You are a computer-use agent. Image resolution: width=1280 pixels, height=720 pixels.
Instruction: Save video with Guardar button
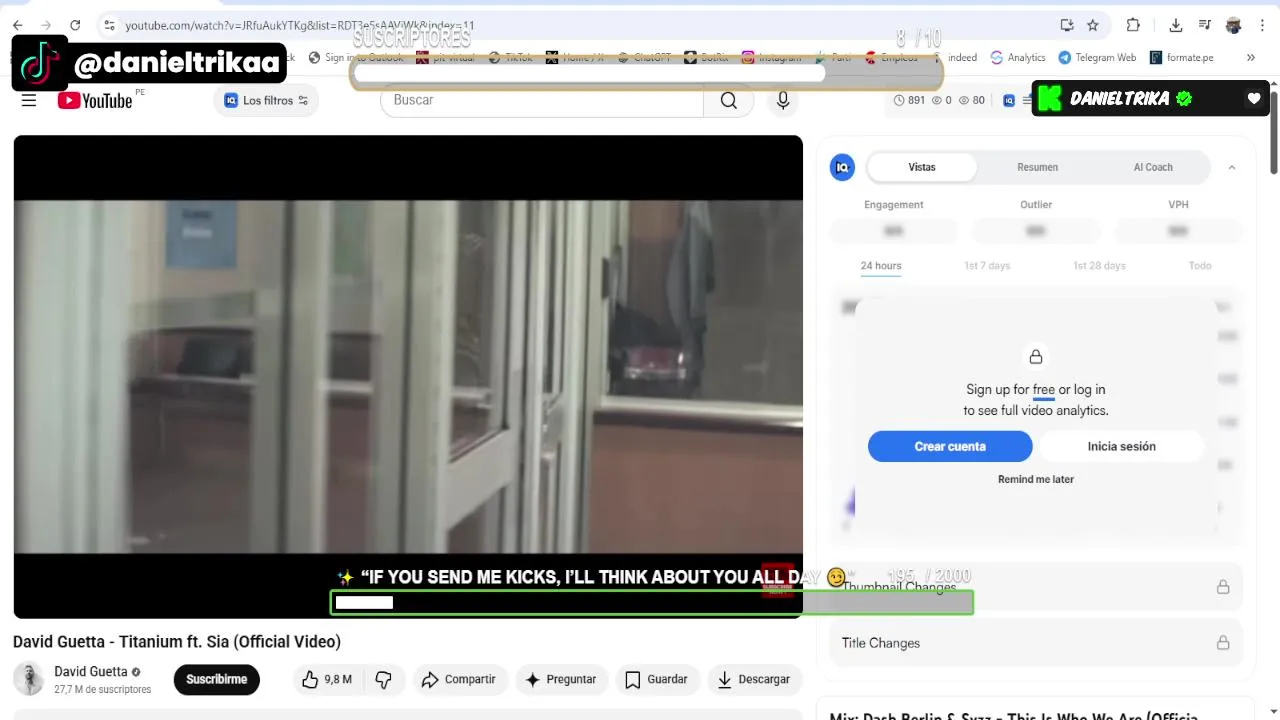[x=656, y=679]
